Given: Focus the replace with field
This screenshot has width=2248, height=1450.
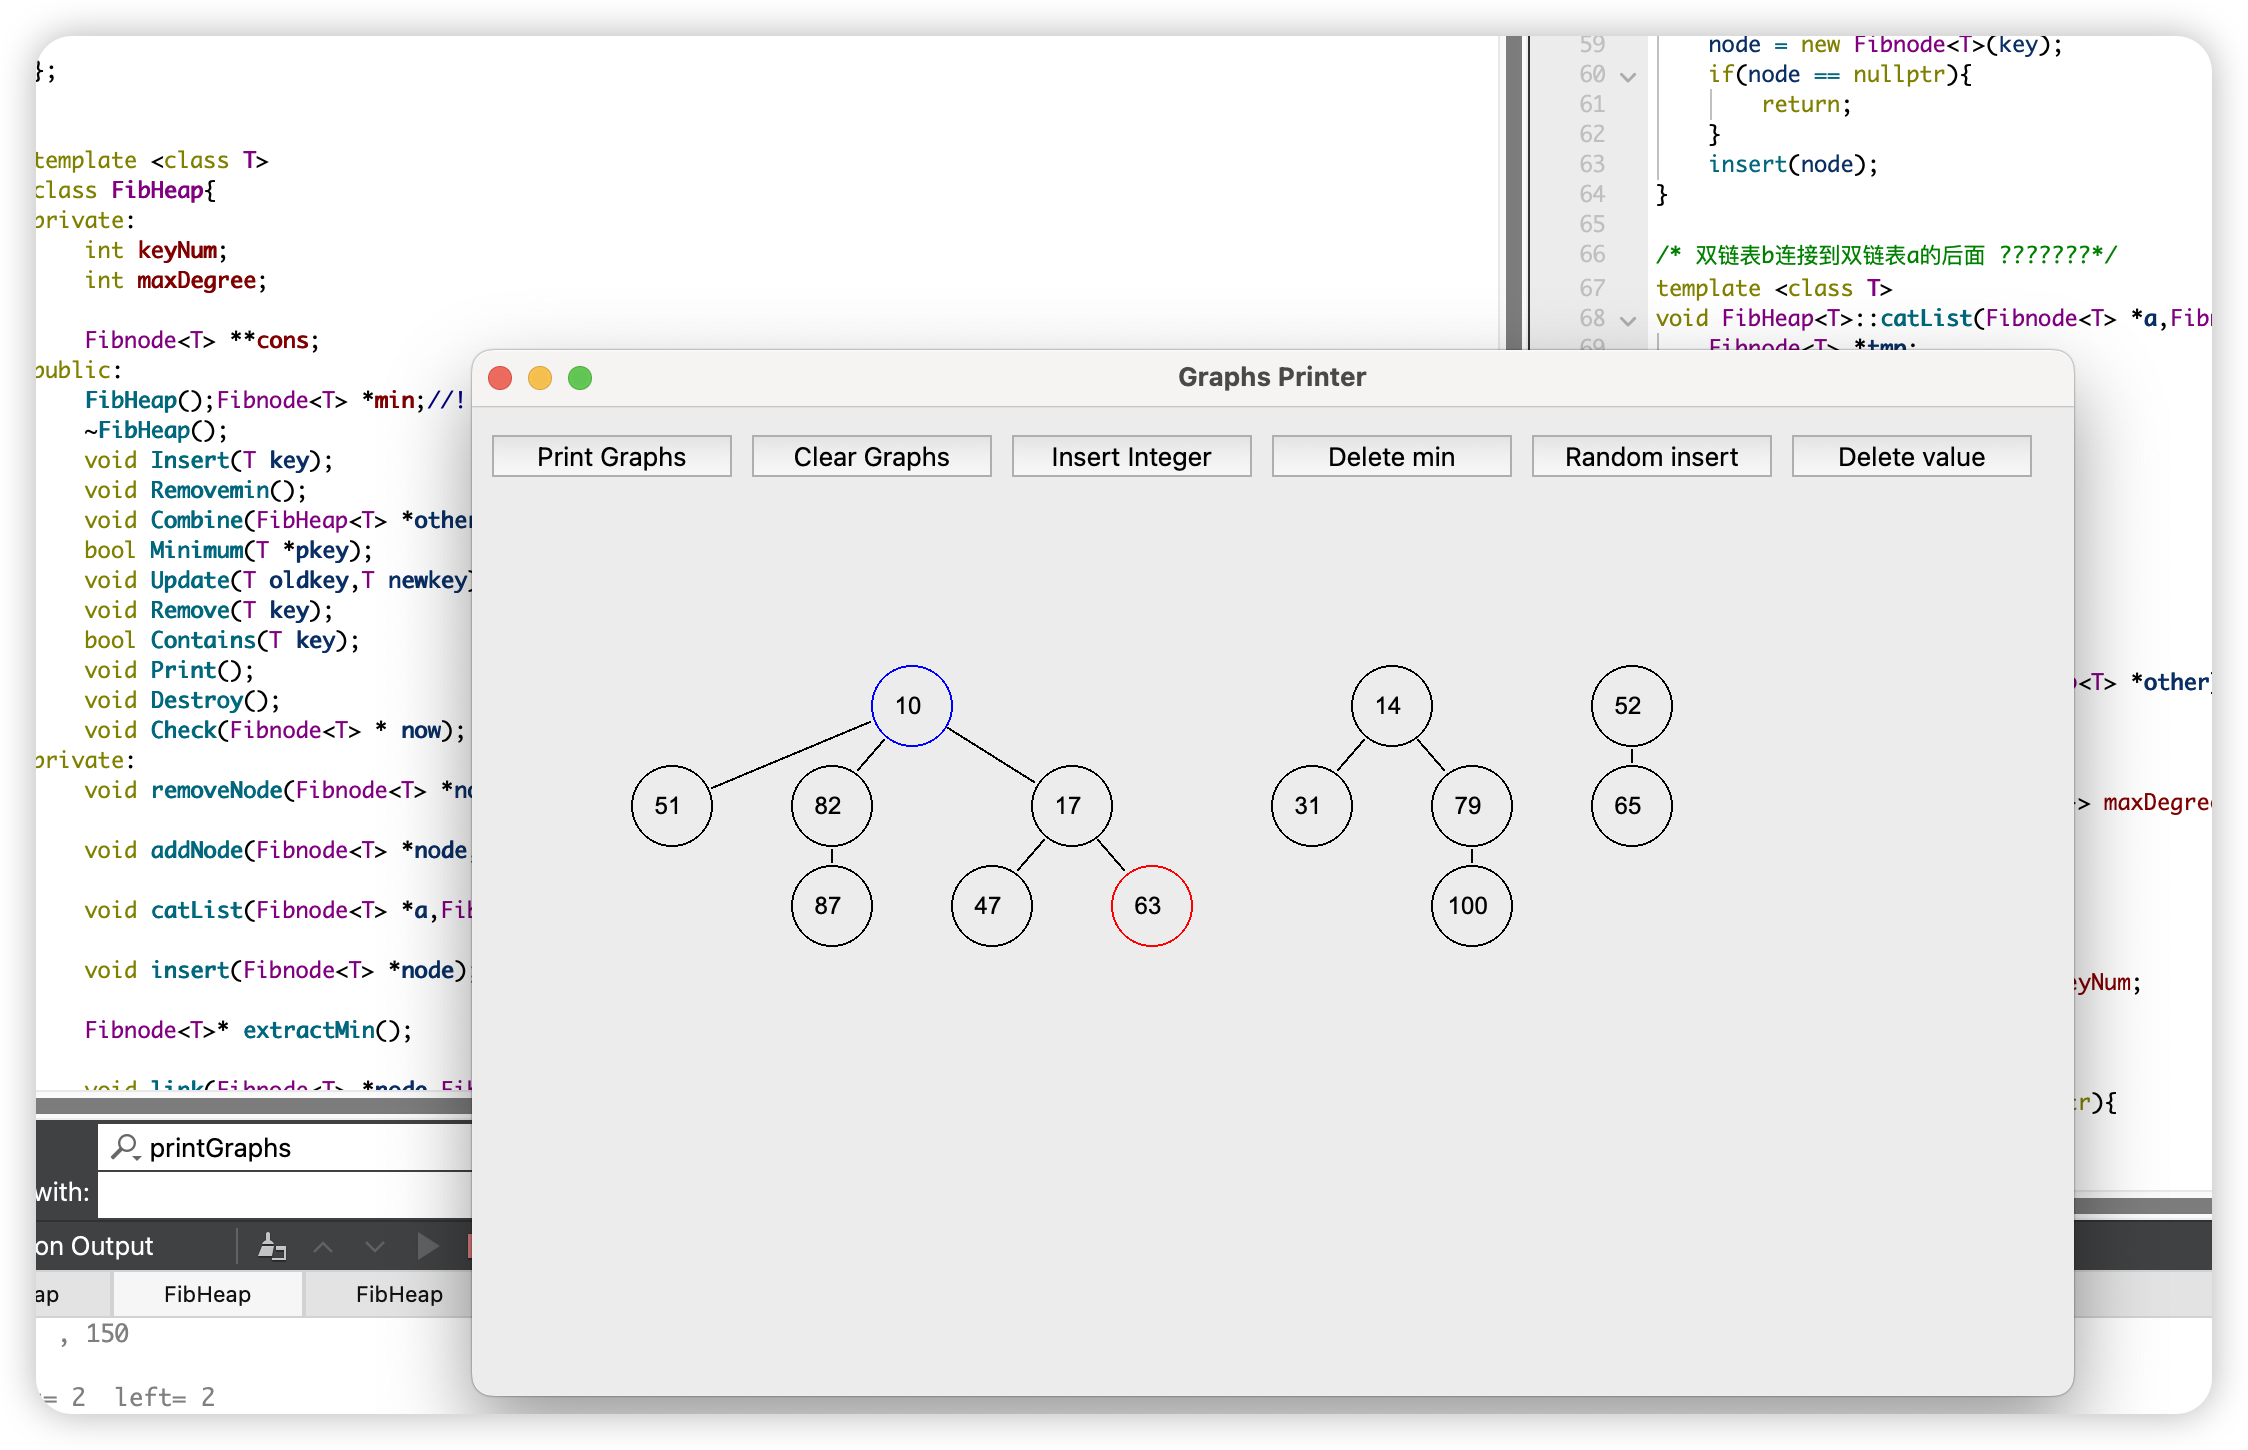Looking at the screenshot, I should click(x=285, y=1193).
